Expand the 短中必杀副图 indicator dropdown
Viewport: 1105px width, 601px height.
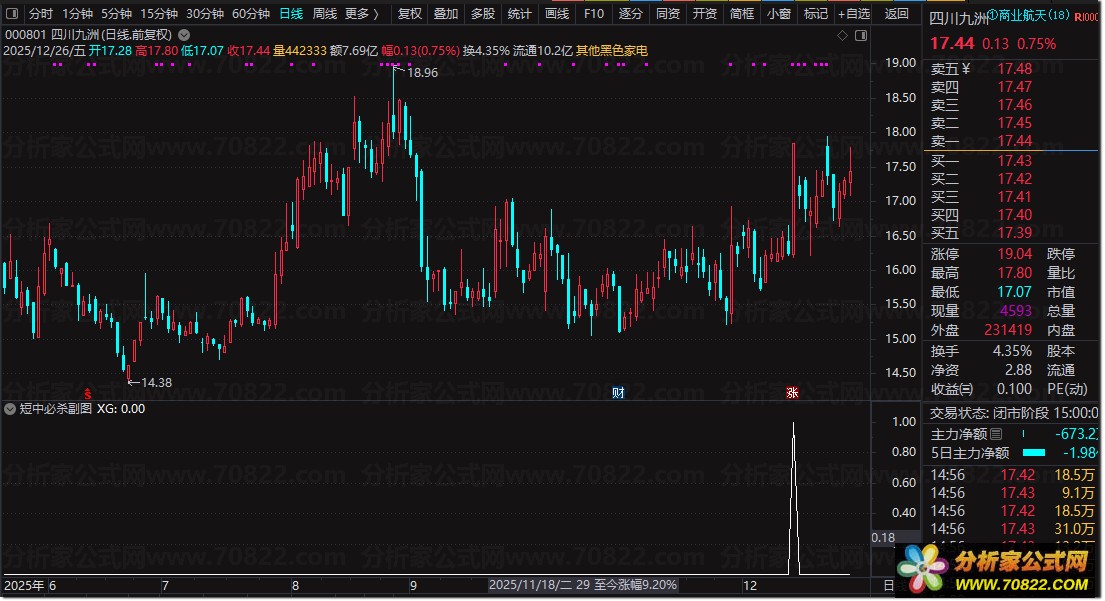click(x=11, y=408)
